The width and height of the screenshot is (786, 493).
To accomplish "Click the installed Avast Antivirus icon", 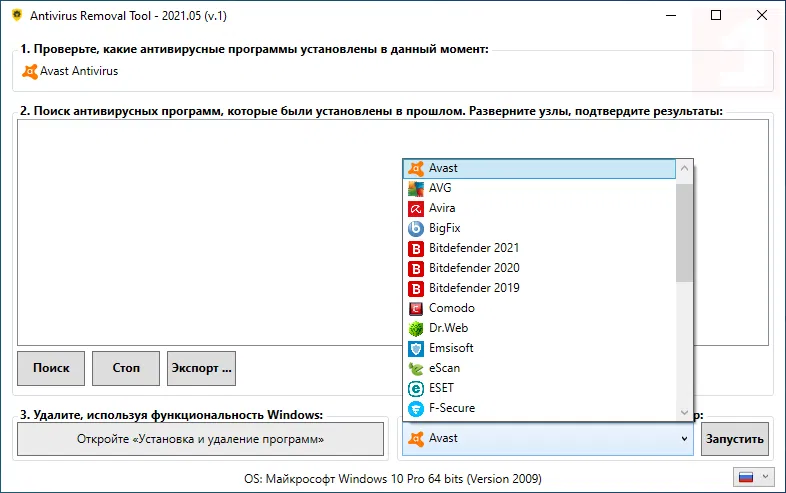I will (x=30, y=72).
